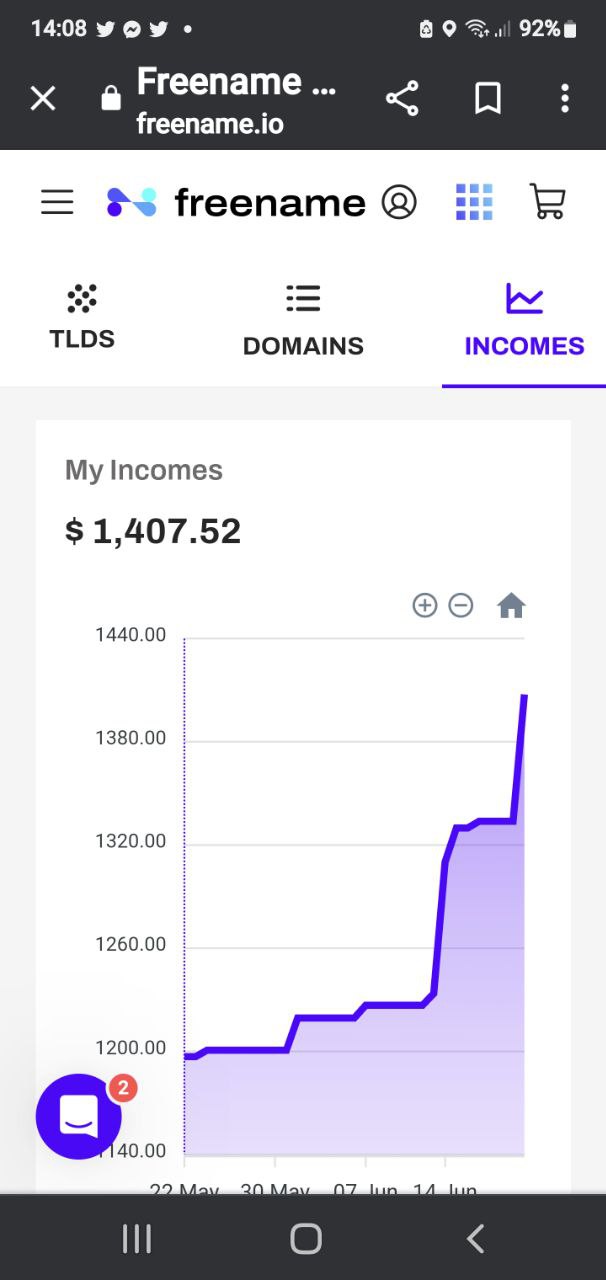Screen dimensions: 606x1280
Task: Open the hamburger navigation menu
Action: pyautogui.click(x=57, y=203)
